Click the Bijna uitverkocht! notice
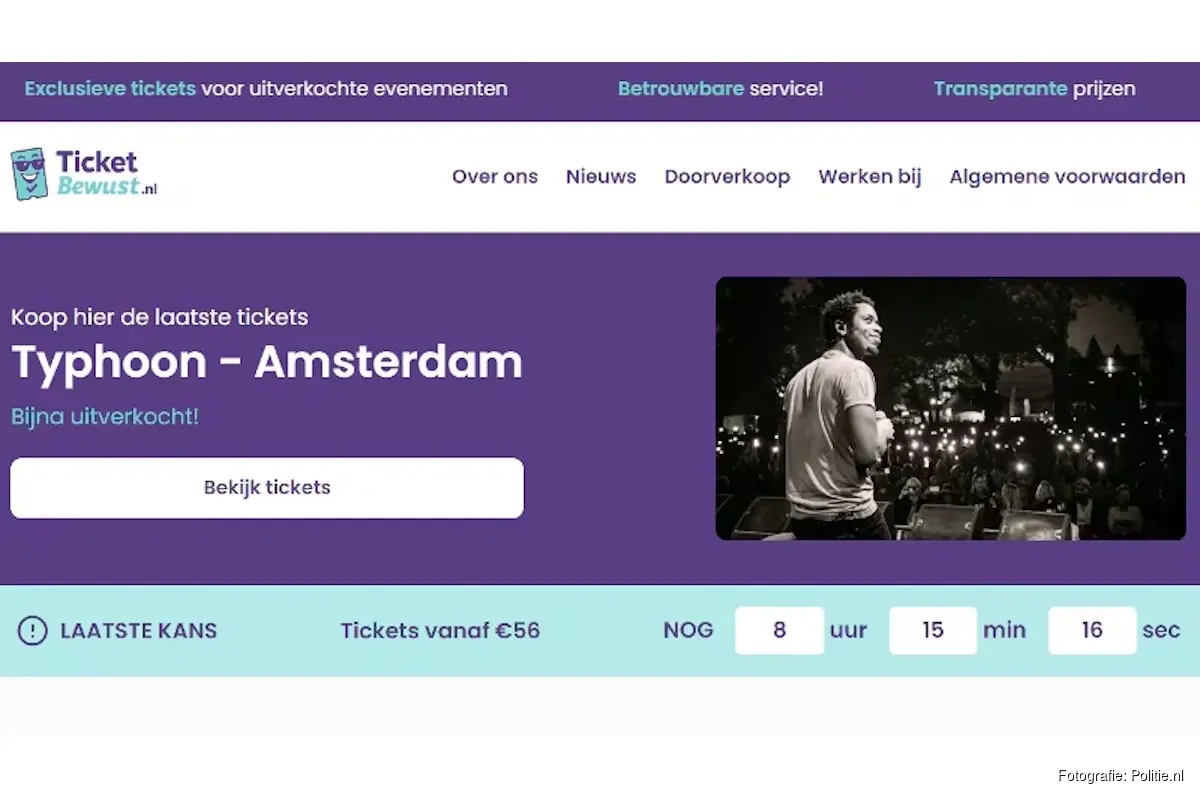This screenshot has height=800, width=1200. coord(105,416)
